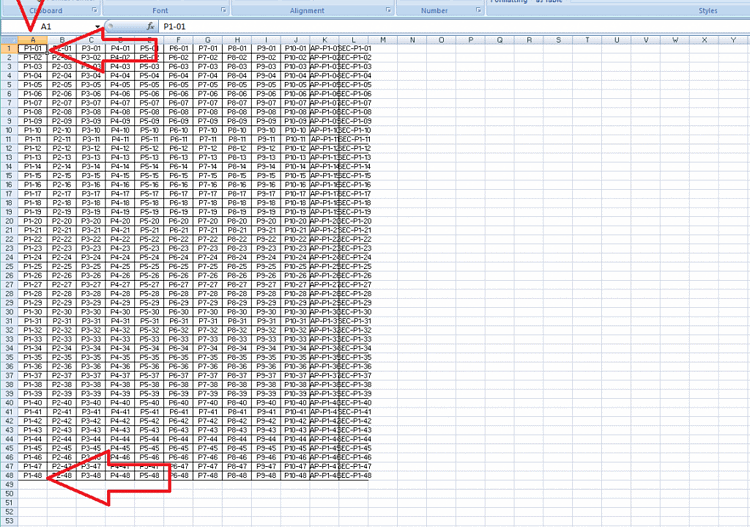Viewport: 750px width, 527px height.
Task: Click the fx Insert Function icon
Action: (x=151, y=26)
